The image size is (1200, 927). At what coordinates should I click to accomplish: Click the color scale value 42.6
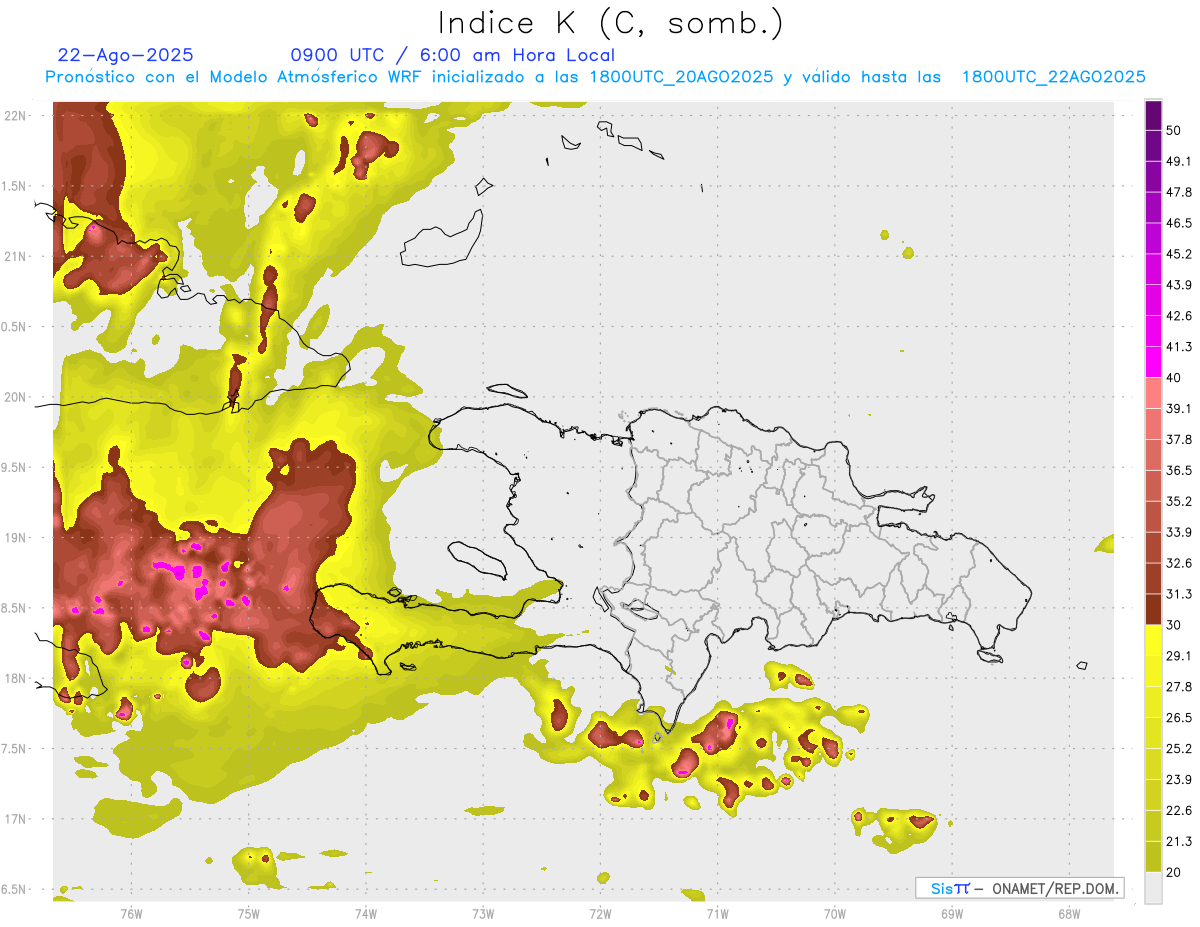pos(1178,316)
